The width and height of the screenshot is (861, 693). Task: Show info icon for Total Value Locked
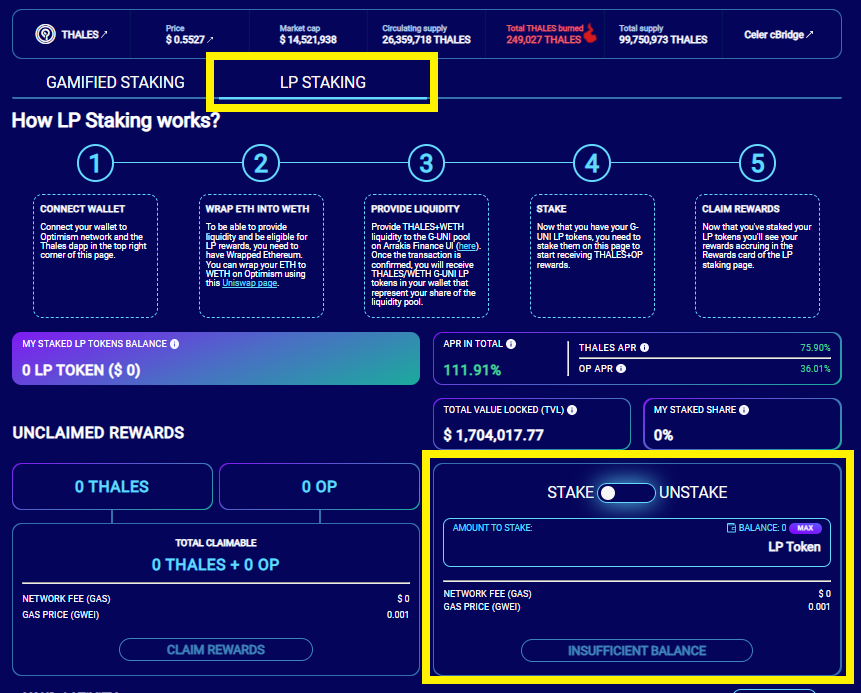point(572,410)
